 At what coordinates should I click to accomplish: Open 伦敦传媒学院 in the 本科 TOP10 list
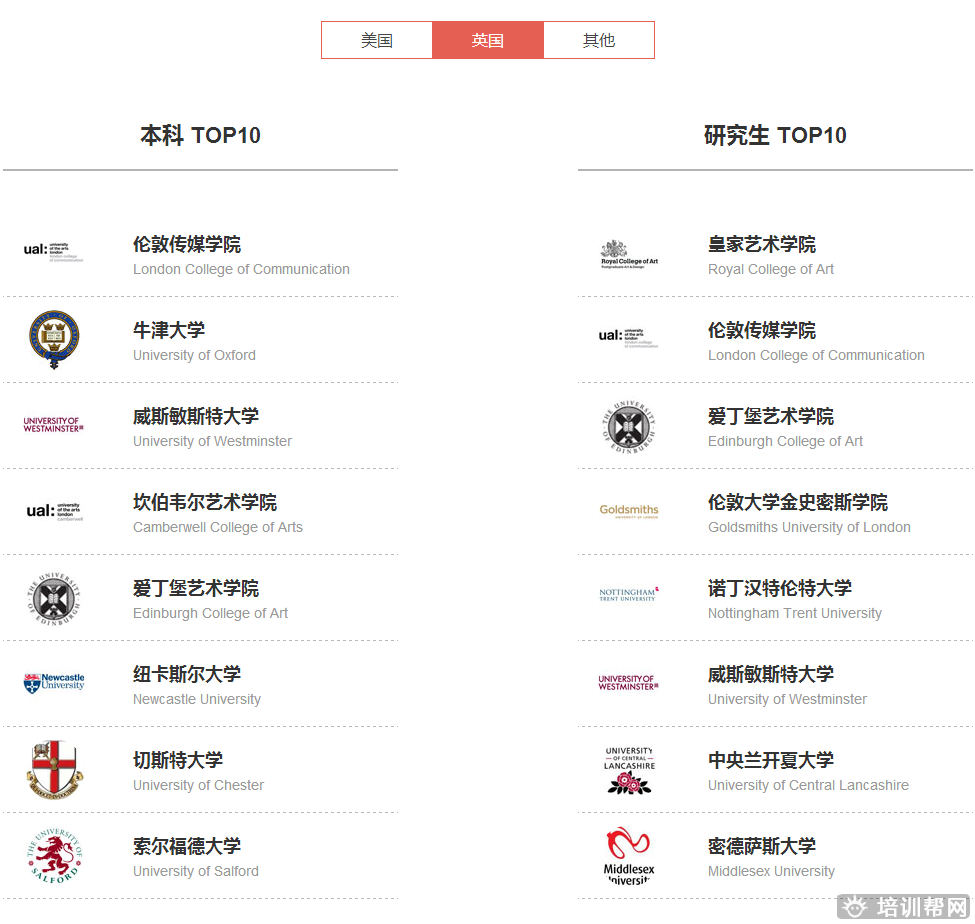[187, 244]
